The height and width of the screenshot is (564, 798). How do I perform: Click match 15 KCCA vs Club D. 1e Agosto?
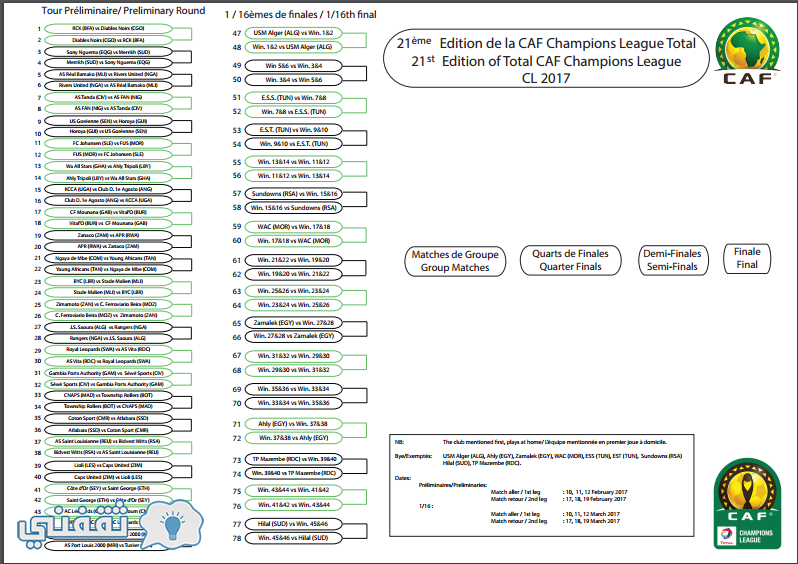click(108, 189)
